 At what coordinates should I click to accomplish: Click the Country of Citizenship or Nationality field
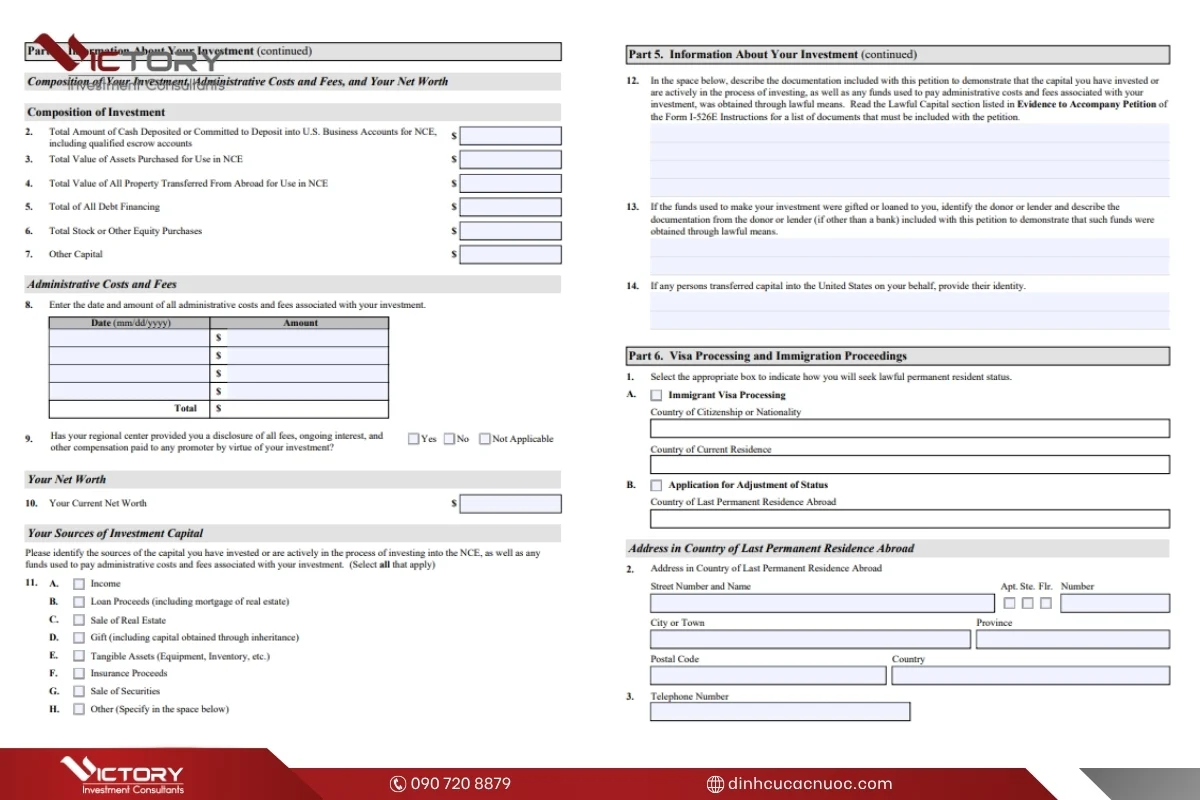pyautogui.click(x=909, y=428)
